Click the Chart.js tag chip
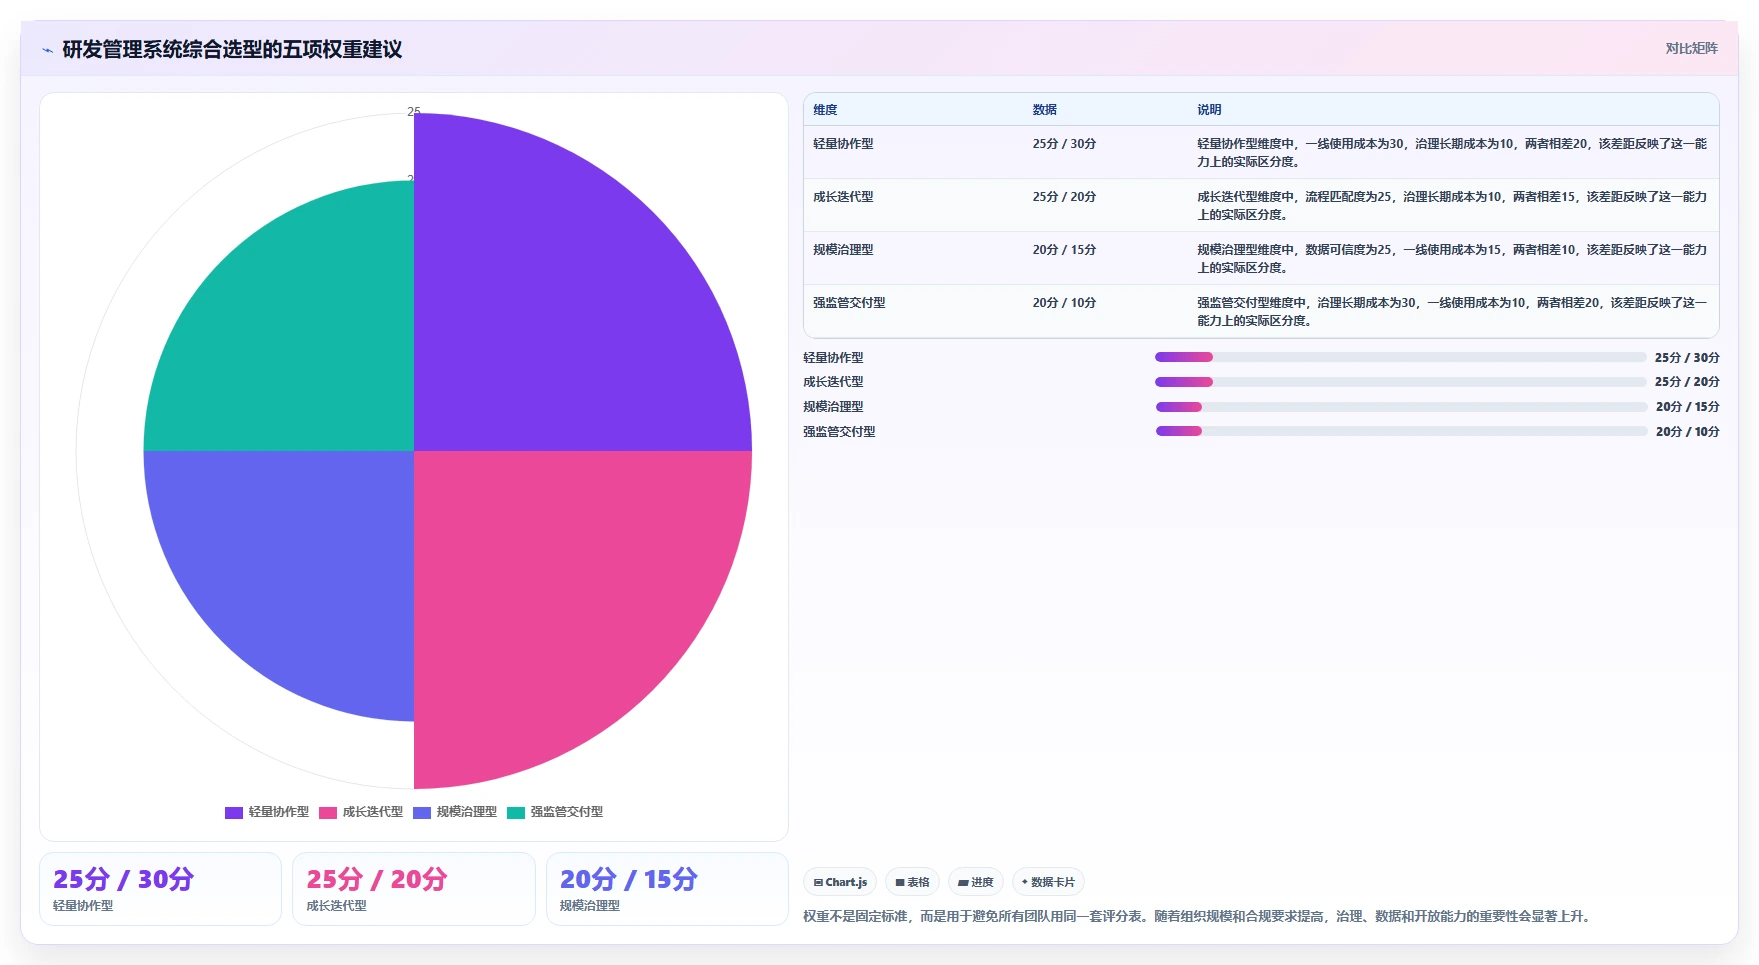 click(x=840, y=882)
